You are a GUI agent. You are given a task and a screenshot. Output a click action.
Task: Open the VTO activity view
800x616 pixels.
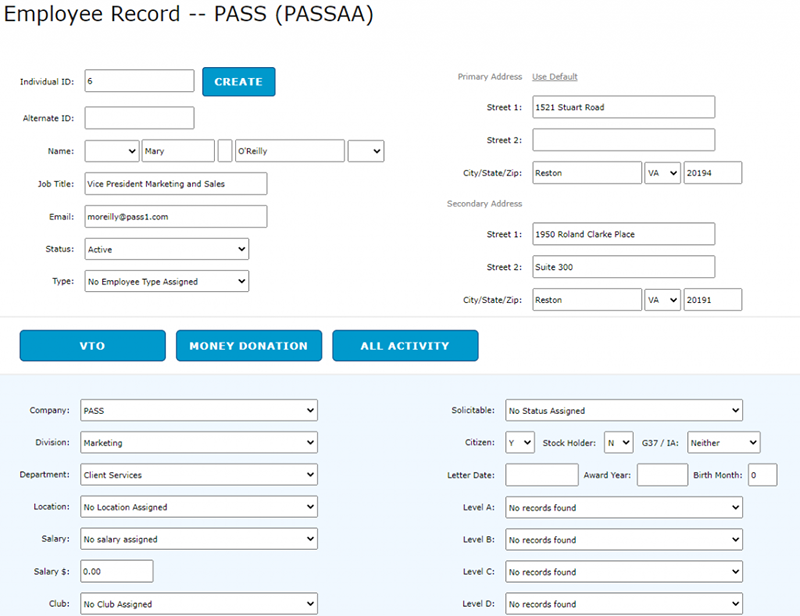click(x=92, y=346)
